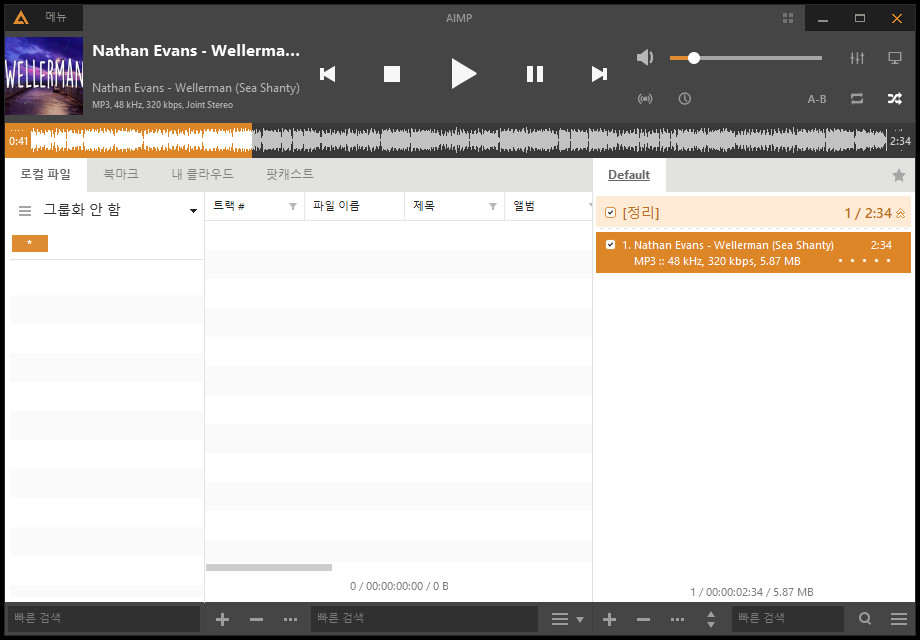Add files to library with plus button

tap(222, 619)
